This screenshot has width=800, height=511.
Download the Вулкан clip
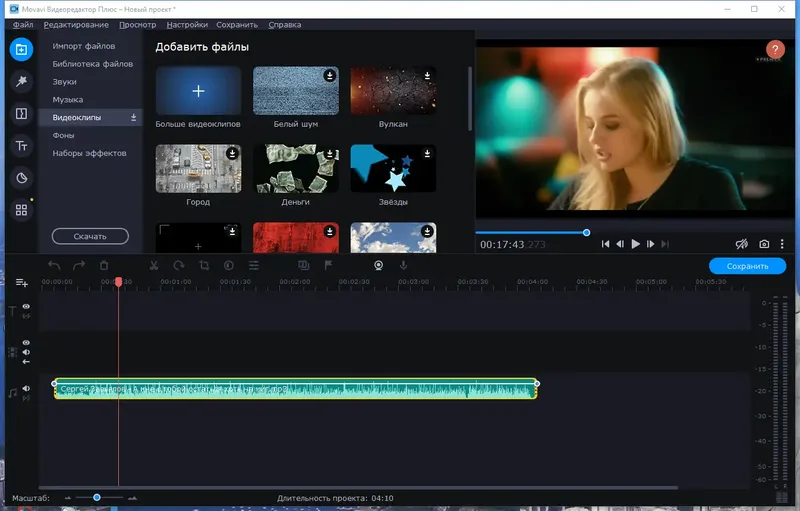click(x=427, y=75)
